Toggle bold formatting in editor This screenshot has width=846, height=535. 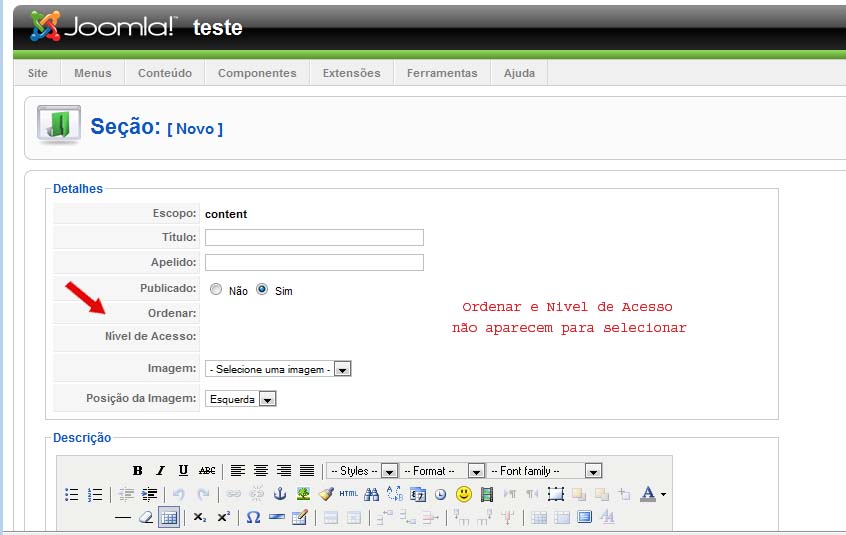(138, 471)
